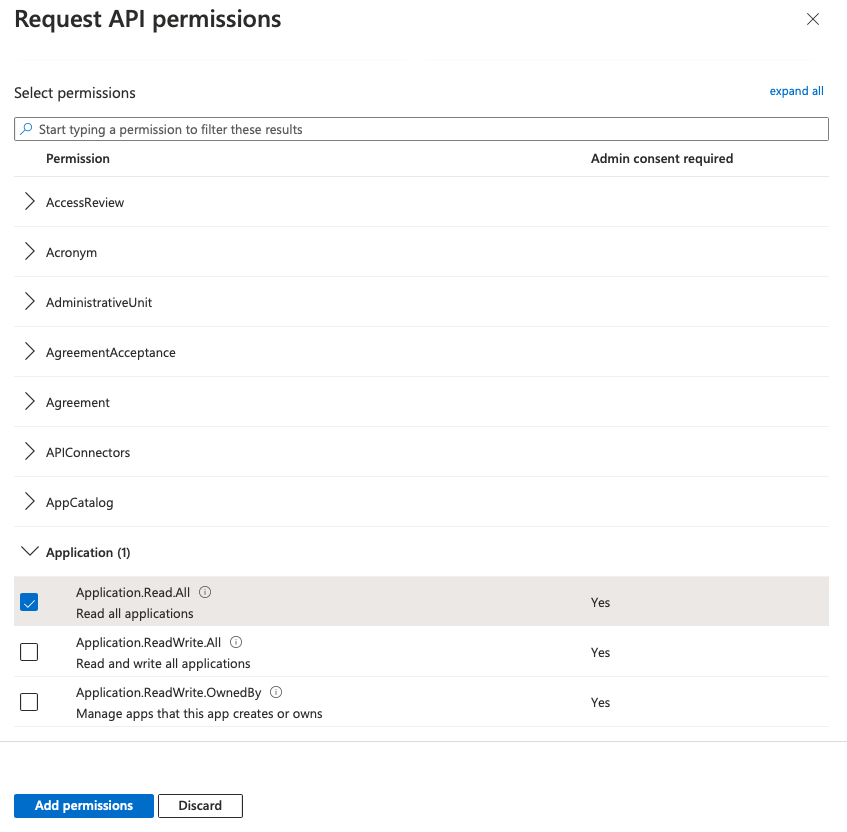Screen dimensions: 847x832
Task: Collapse the Application permission group
Action: pyautogui.click(x=28, y=551)
